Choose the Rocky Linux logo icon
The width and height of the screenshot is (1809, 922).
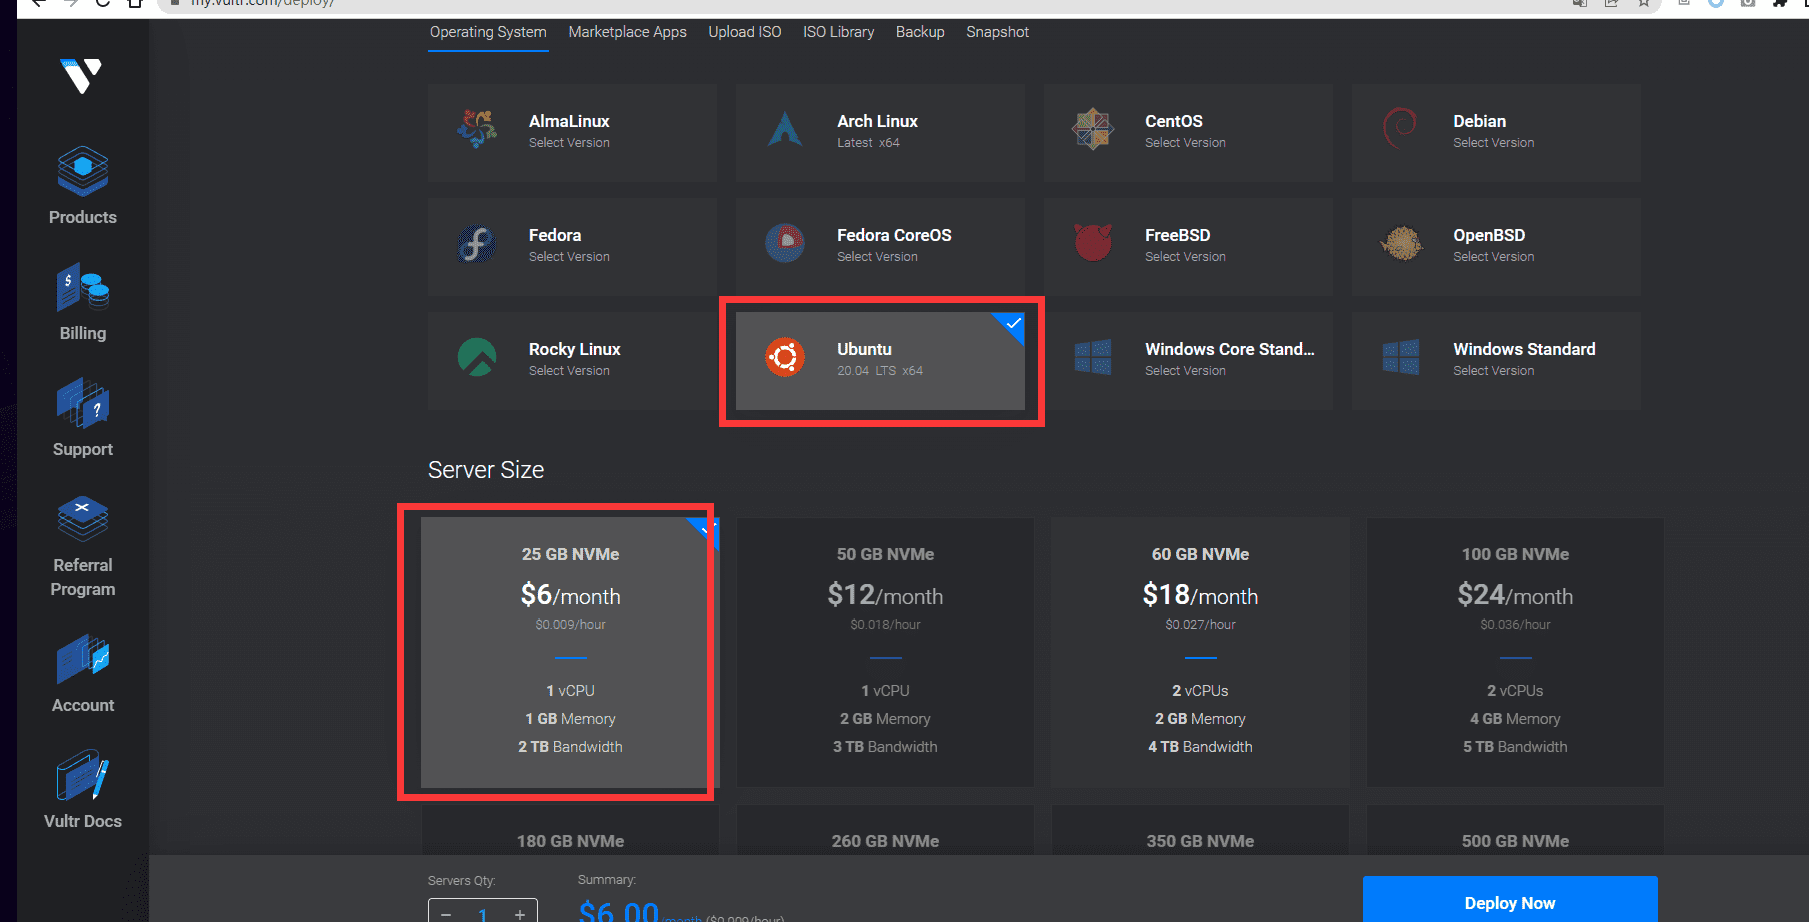pyautogui.click(x=477, y=357)
